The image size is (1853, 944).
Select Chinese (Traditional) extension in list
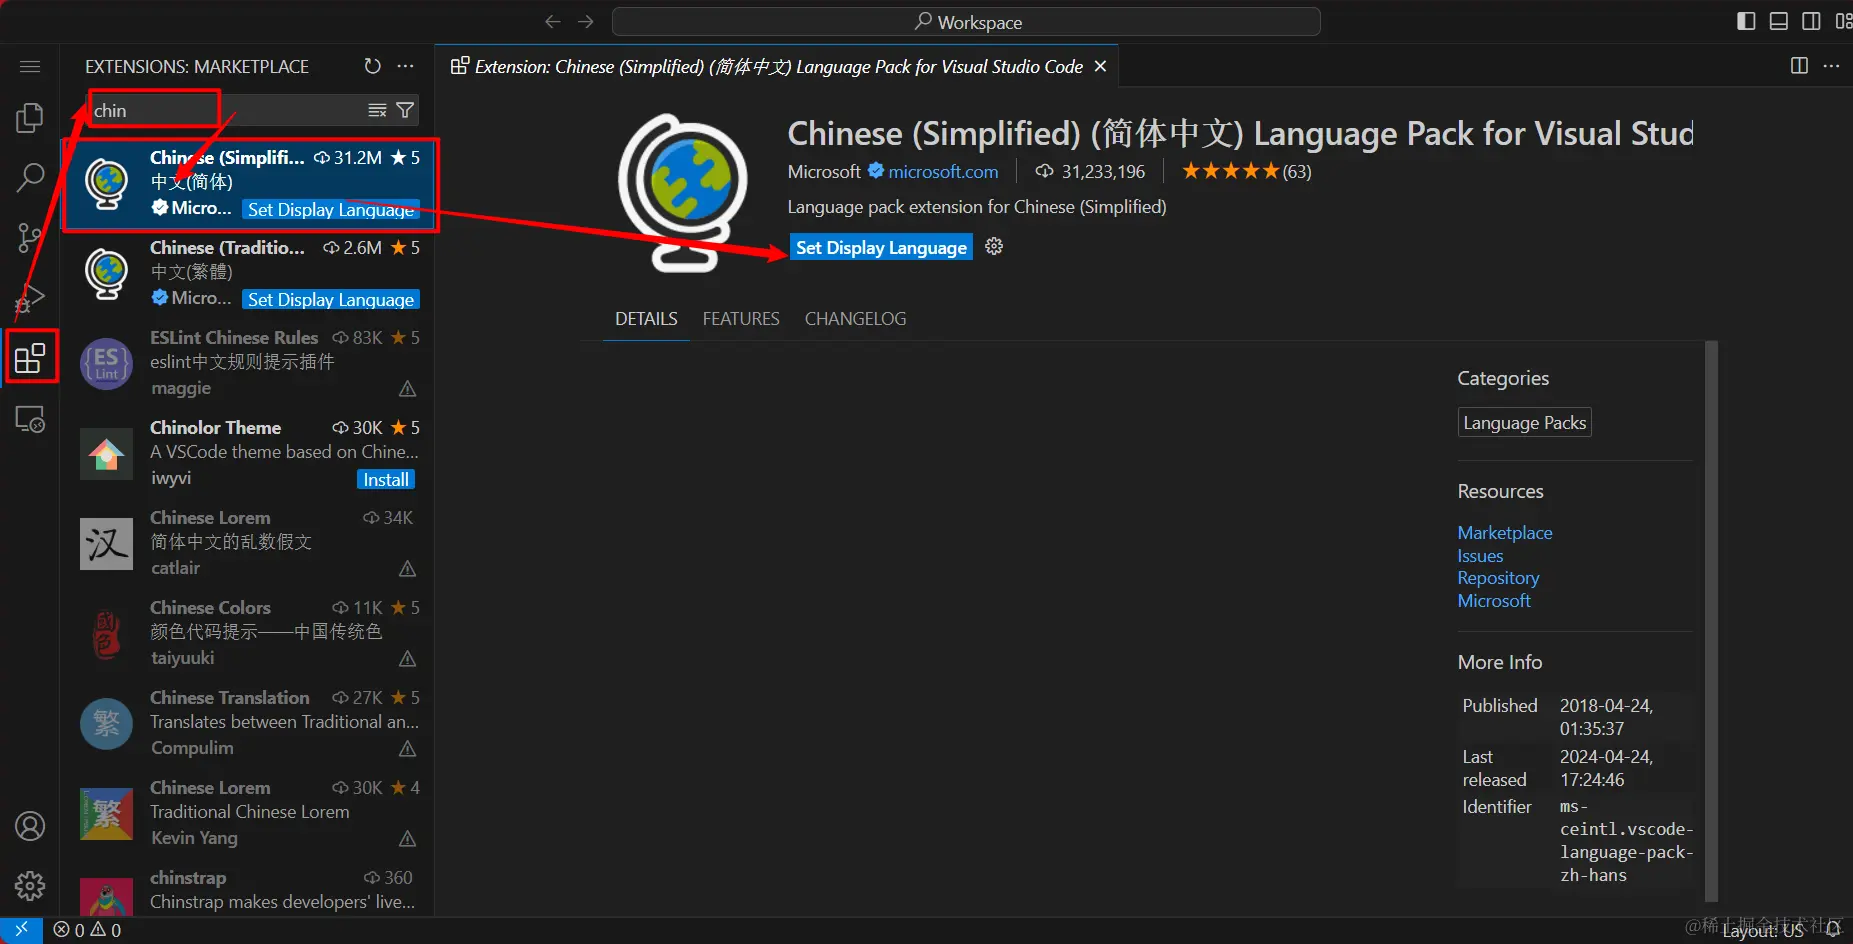click(248, 275)
